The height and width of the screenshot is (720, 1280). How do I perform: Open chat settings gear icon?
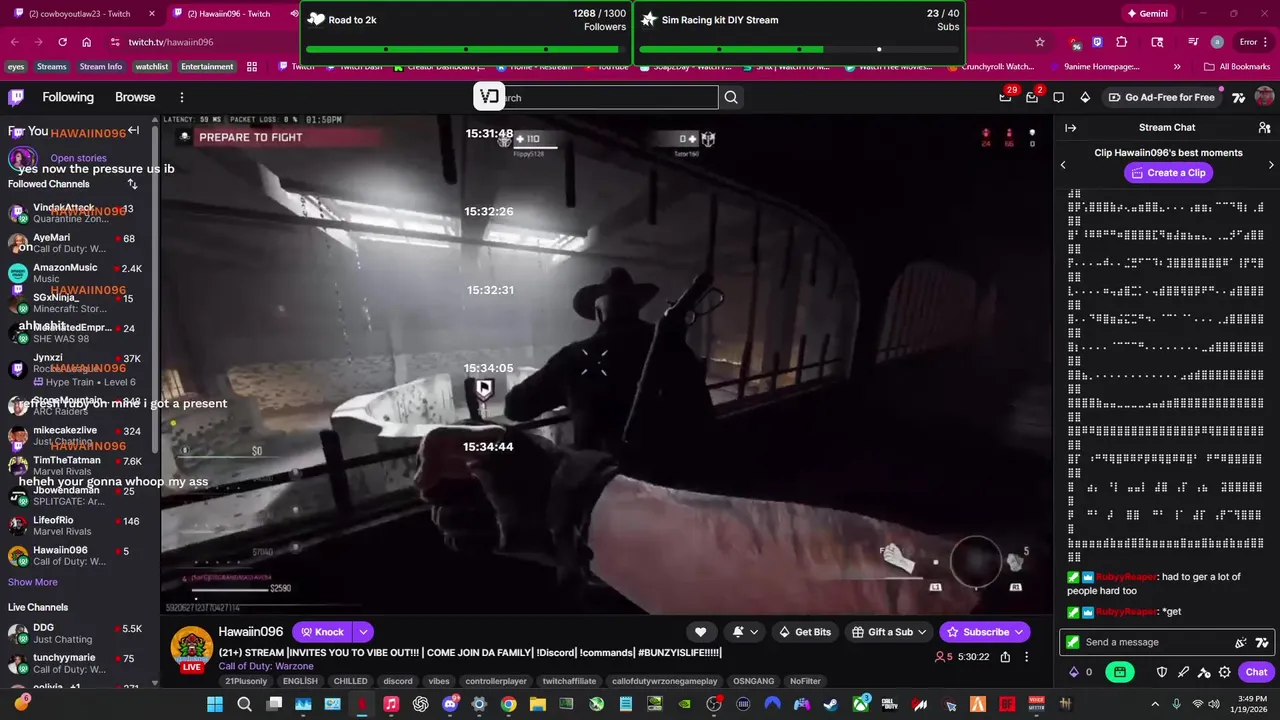[1225, 672]
